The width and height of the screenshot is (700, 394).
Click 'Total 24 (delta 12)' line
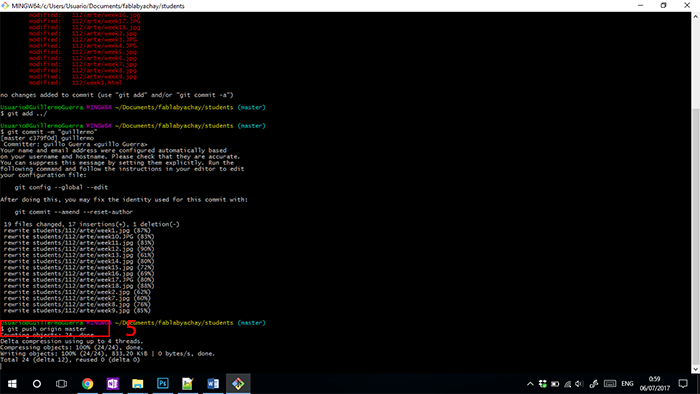tap(70, 360)
